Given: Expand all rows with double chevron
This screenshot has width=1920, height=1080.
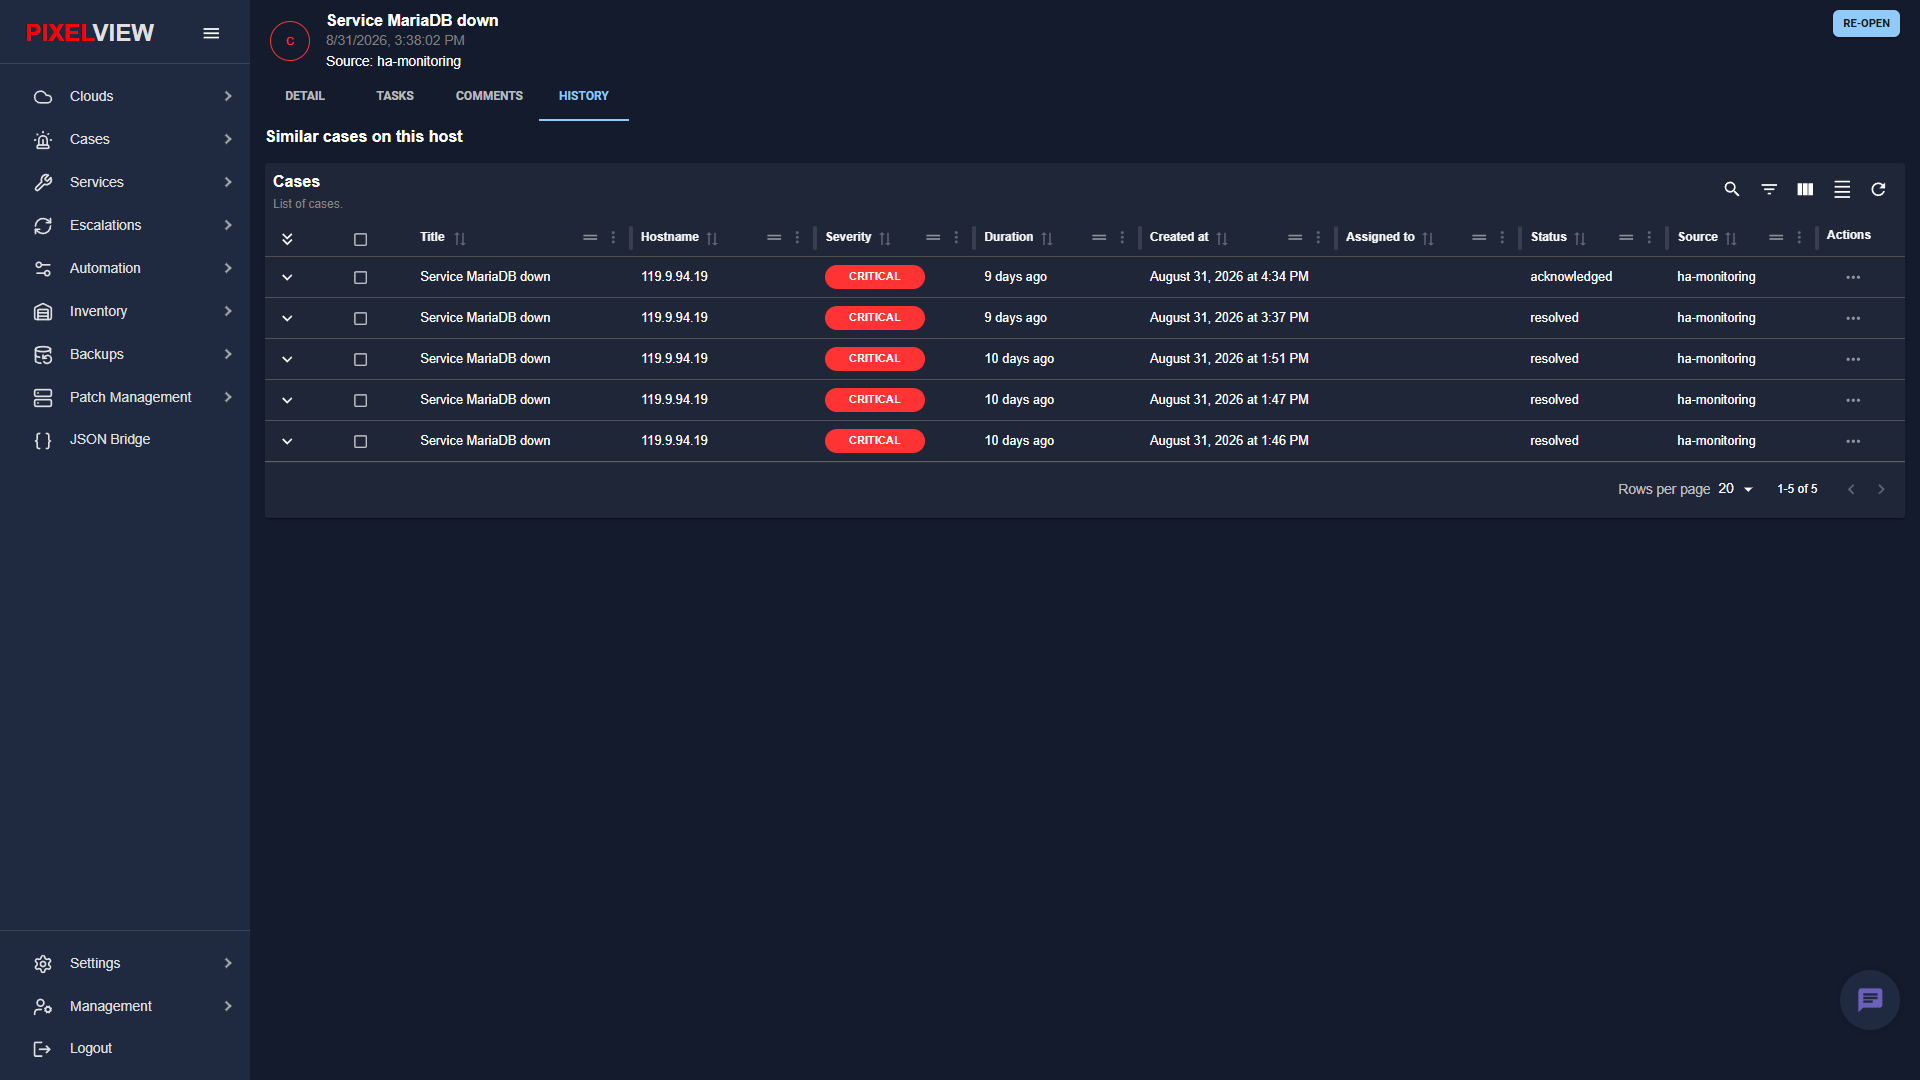Looking at the screenshot, I should tap(287, 239).
